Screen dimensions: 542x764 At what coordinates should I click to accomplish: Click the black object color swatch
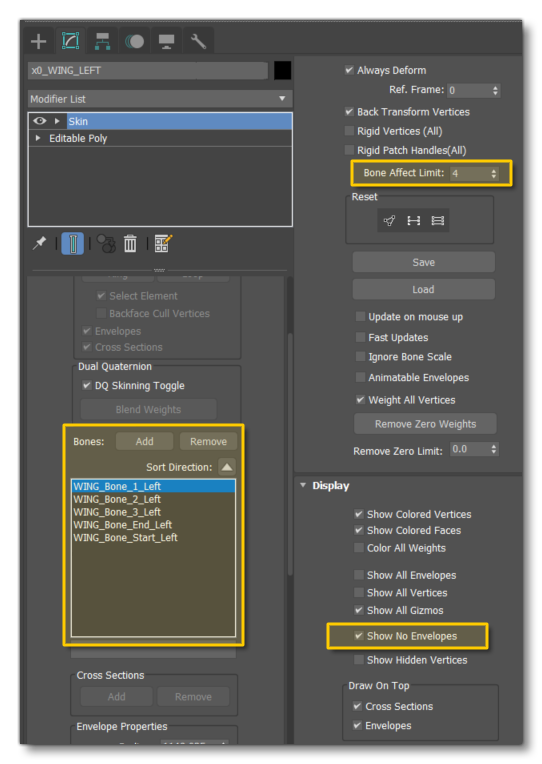[x=283, y=71]
